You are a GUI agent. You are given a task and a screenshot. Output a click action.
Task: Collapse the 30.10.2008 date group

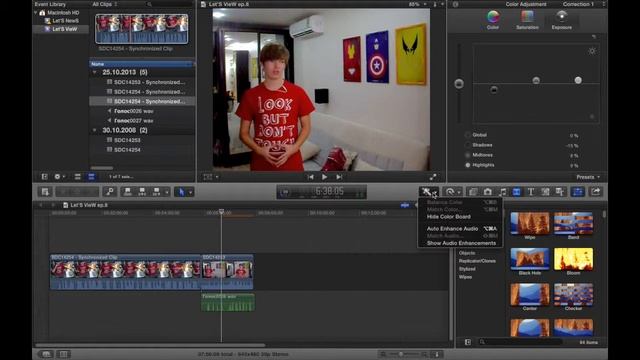coord(95,130)
